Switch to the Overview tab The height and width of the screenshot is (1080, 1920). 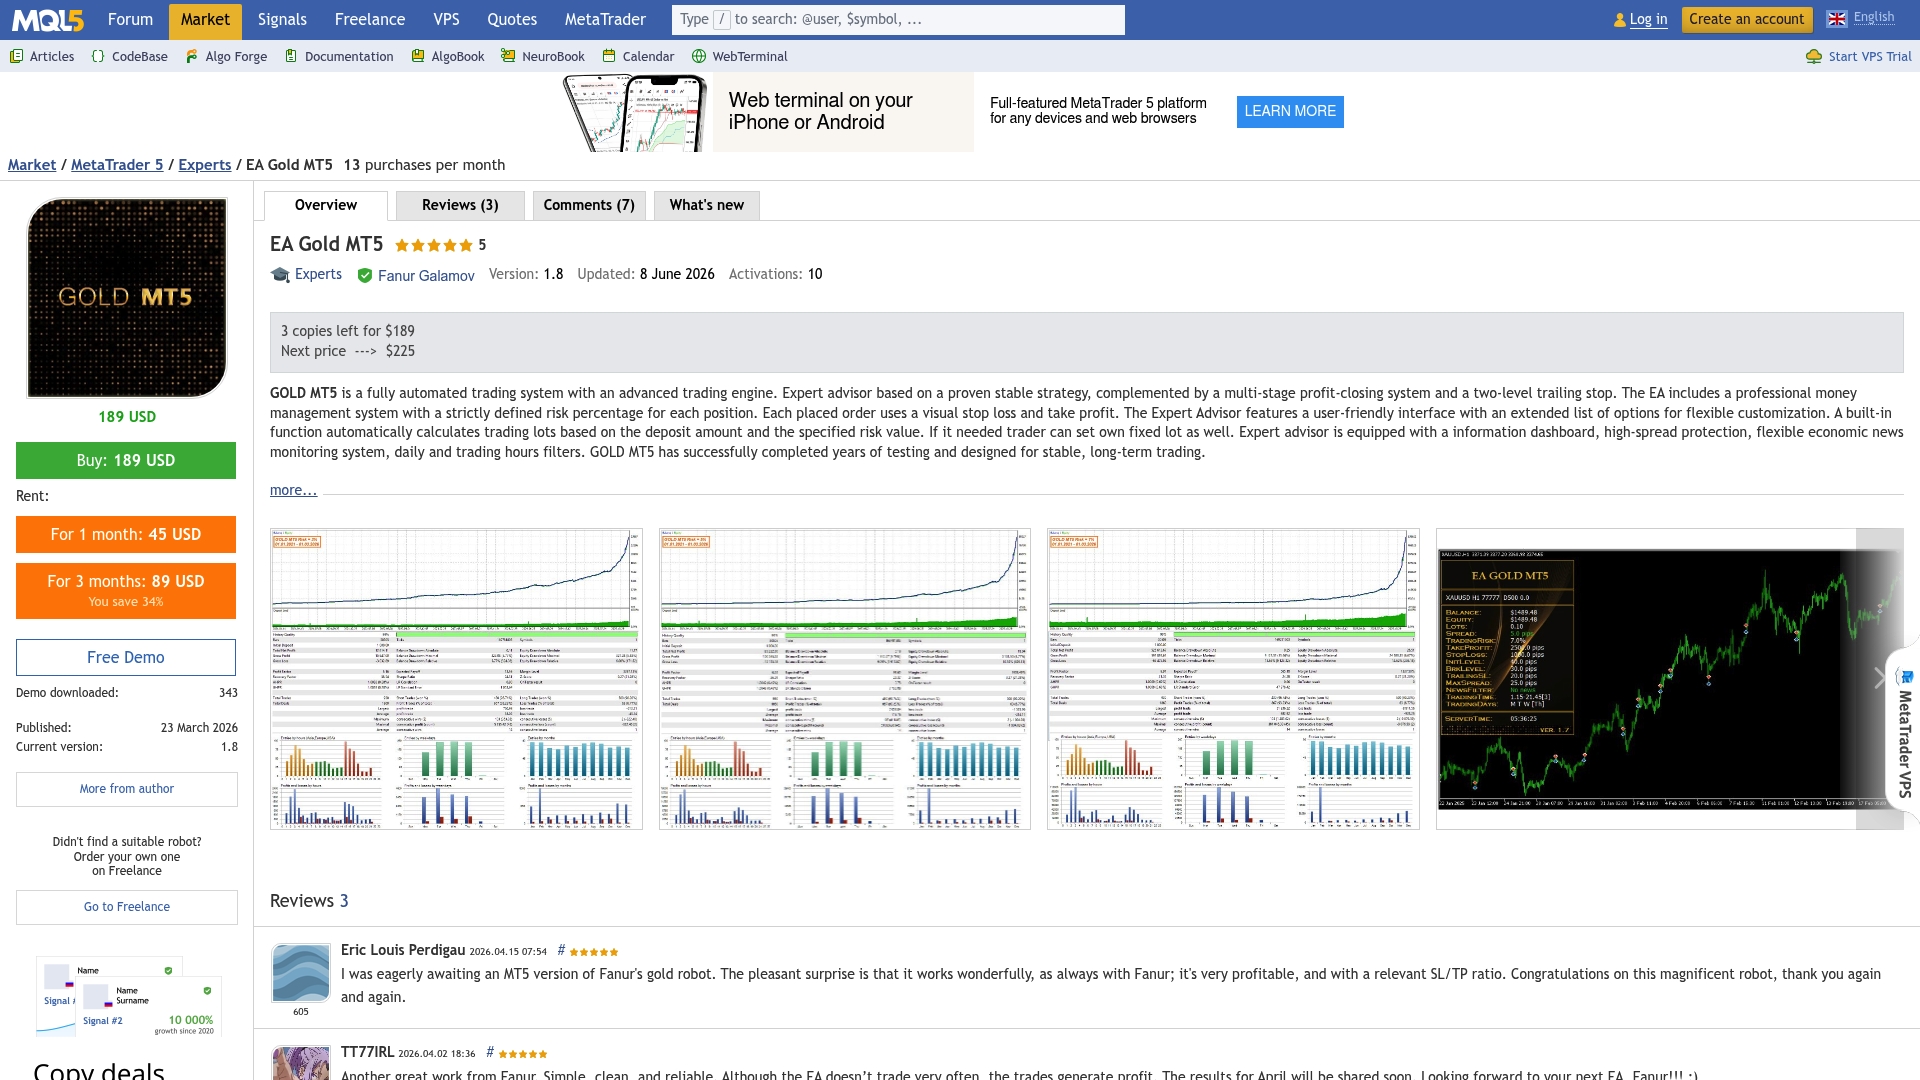[x=326, y=205]
